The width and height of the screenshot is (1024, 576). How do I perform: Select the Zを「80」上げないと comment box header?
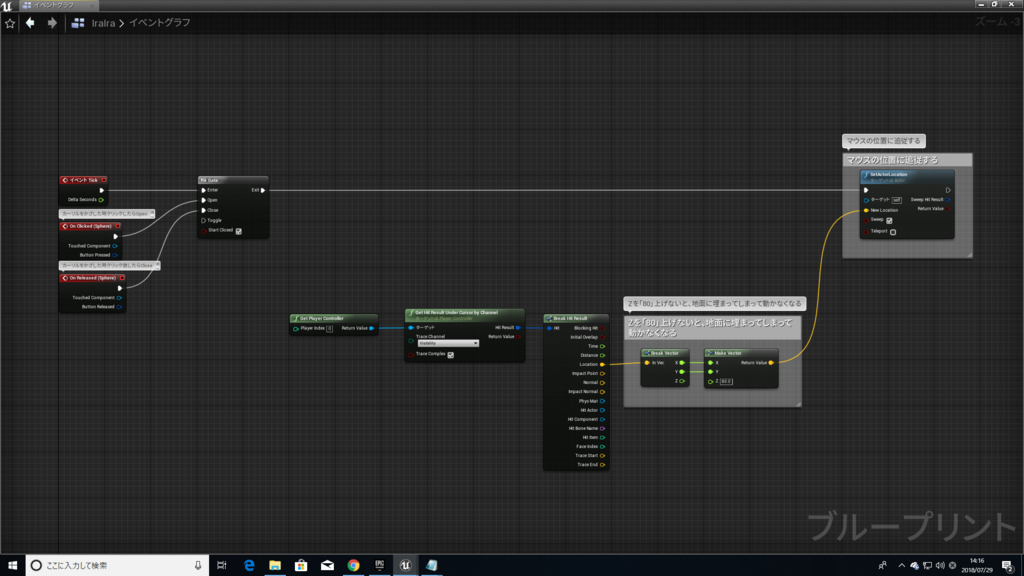click(x=712, y=328)
